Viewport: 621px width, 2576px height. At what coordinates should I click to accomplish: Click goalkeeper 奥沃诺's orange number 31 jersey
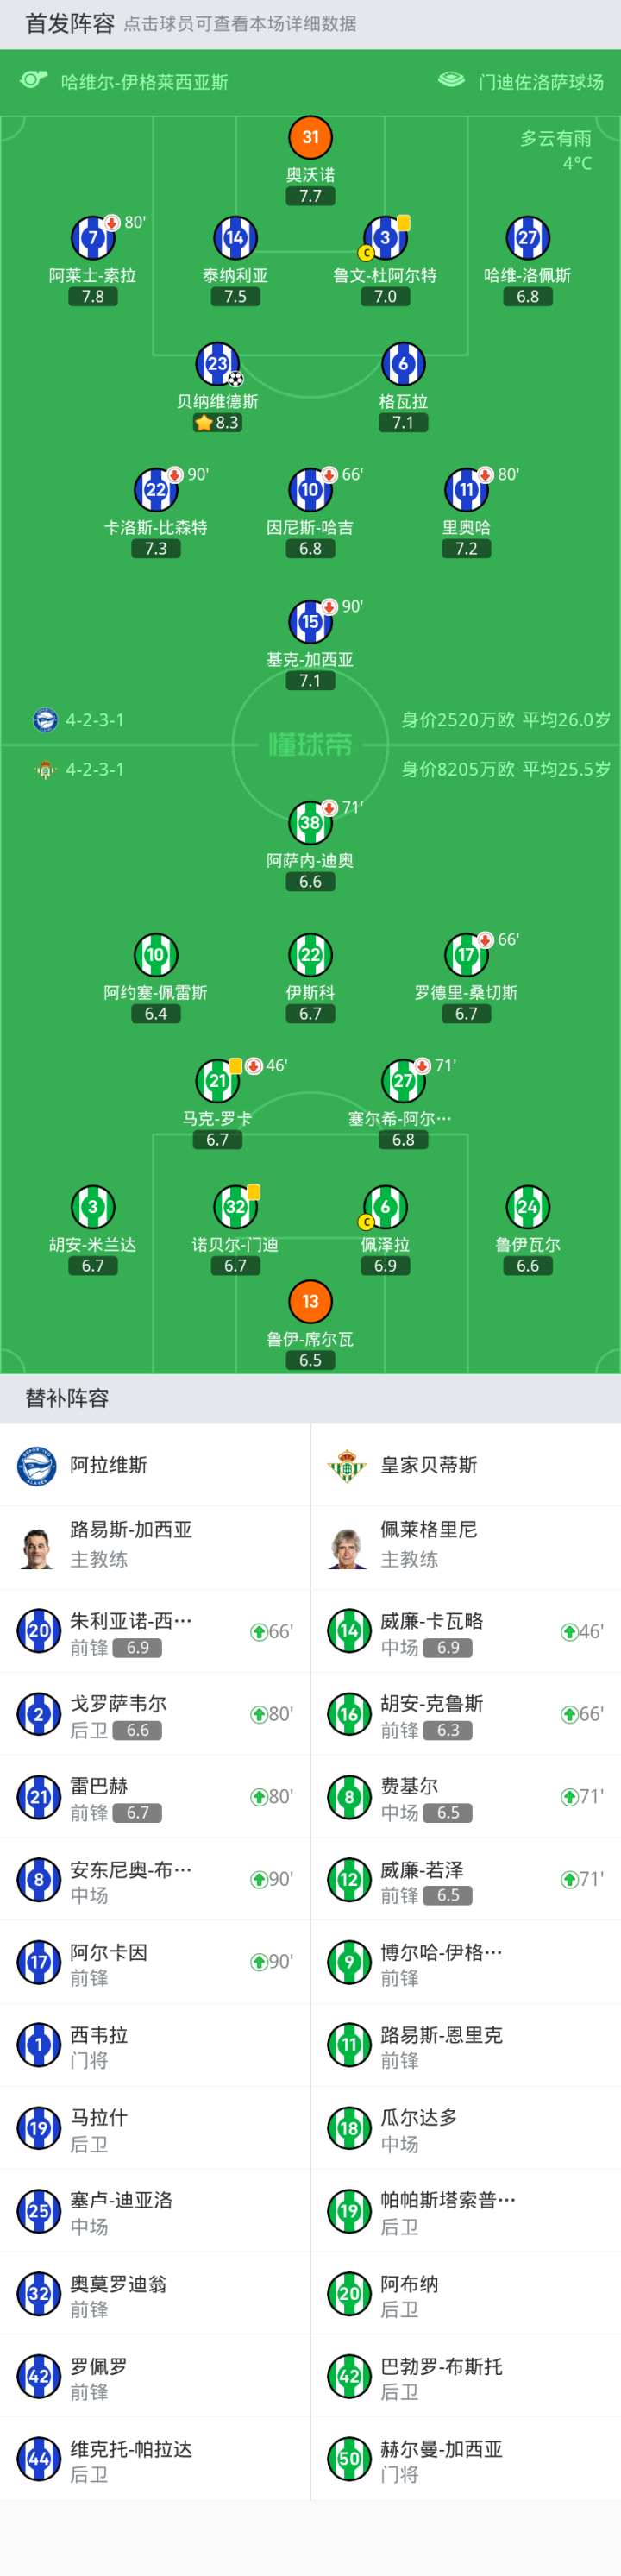(310, 138)
